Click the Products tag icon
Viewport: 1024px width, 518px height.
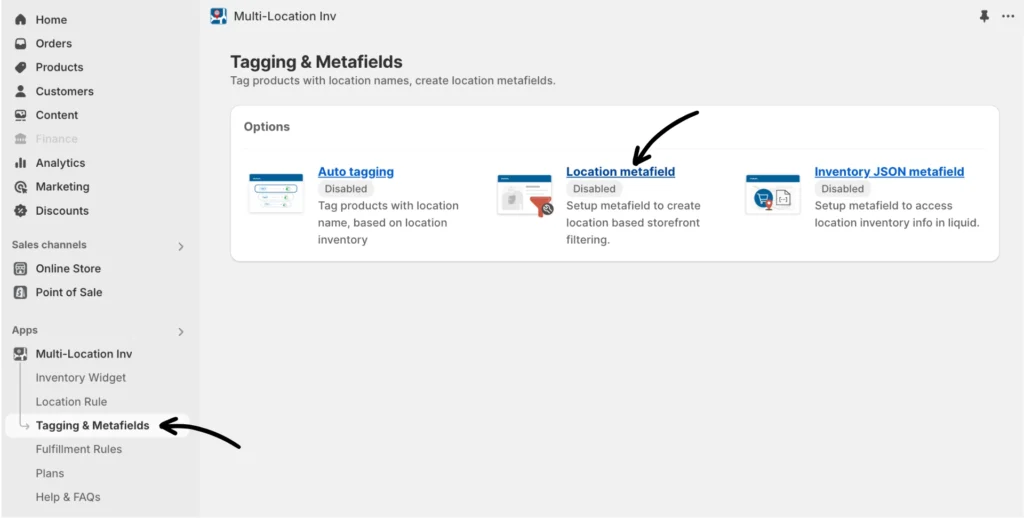(x=20, y=68)
